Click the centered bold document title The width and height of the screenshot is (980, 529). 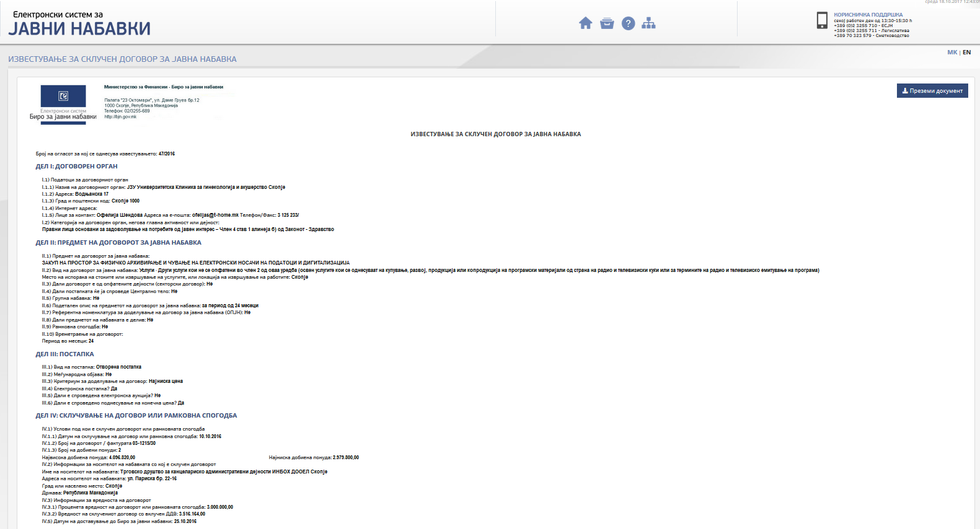point(496,133)
